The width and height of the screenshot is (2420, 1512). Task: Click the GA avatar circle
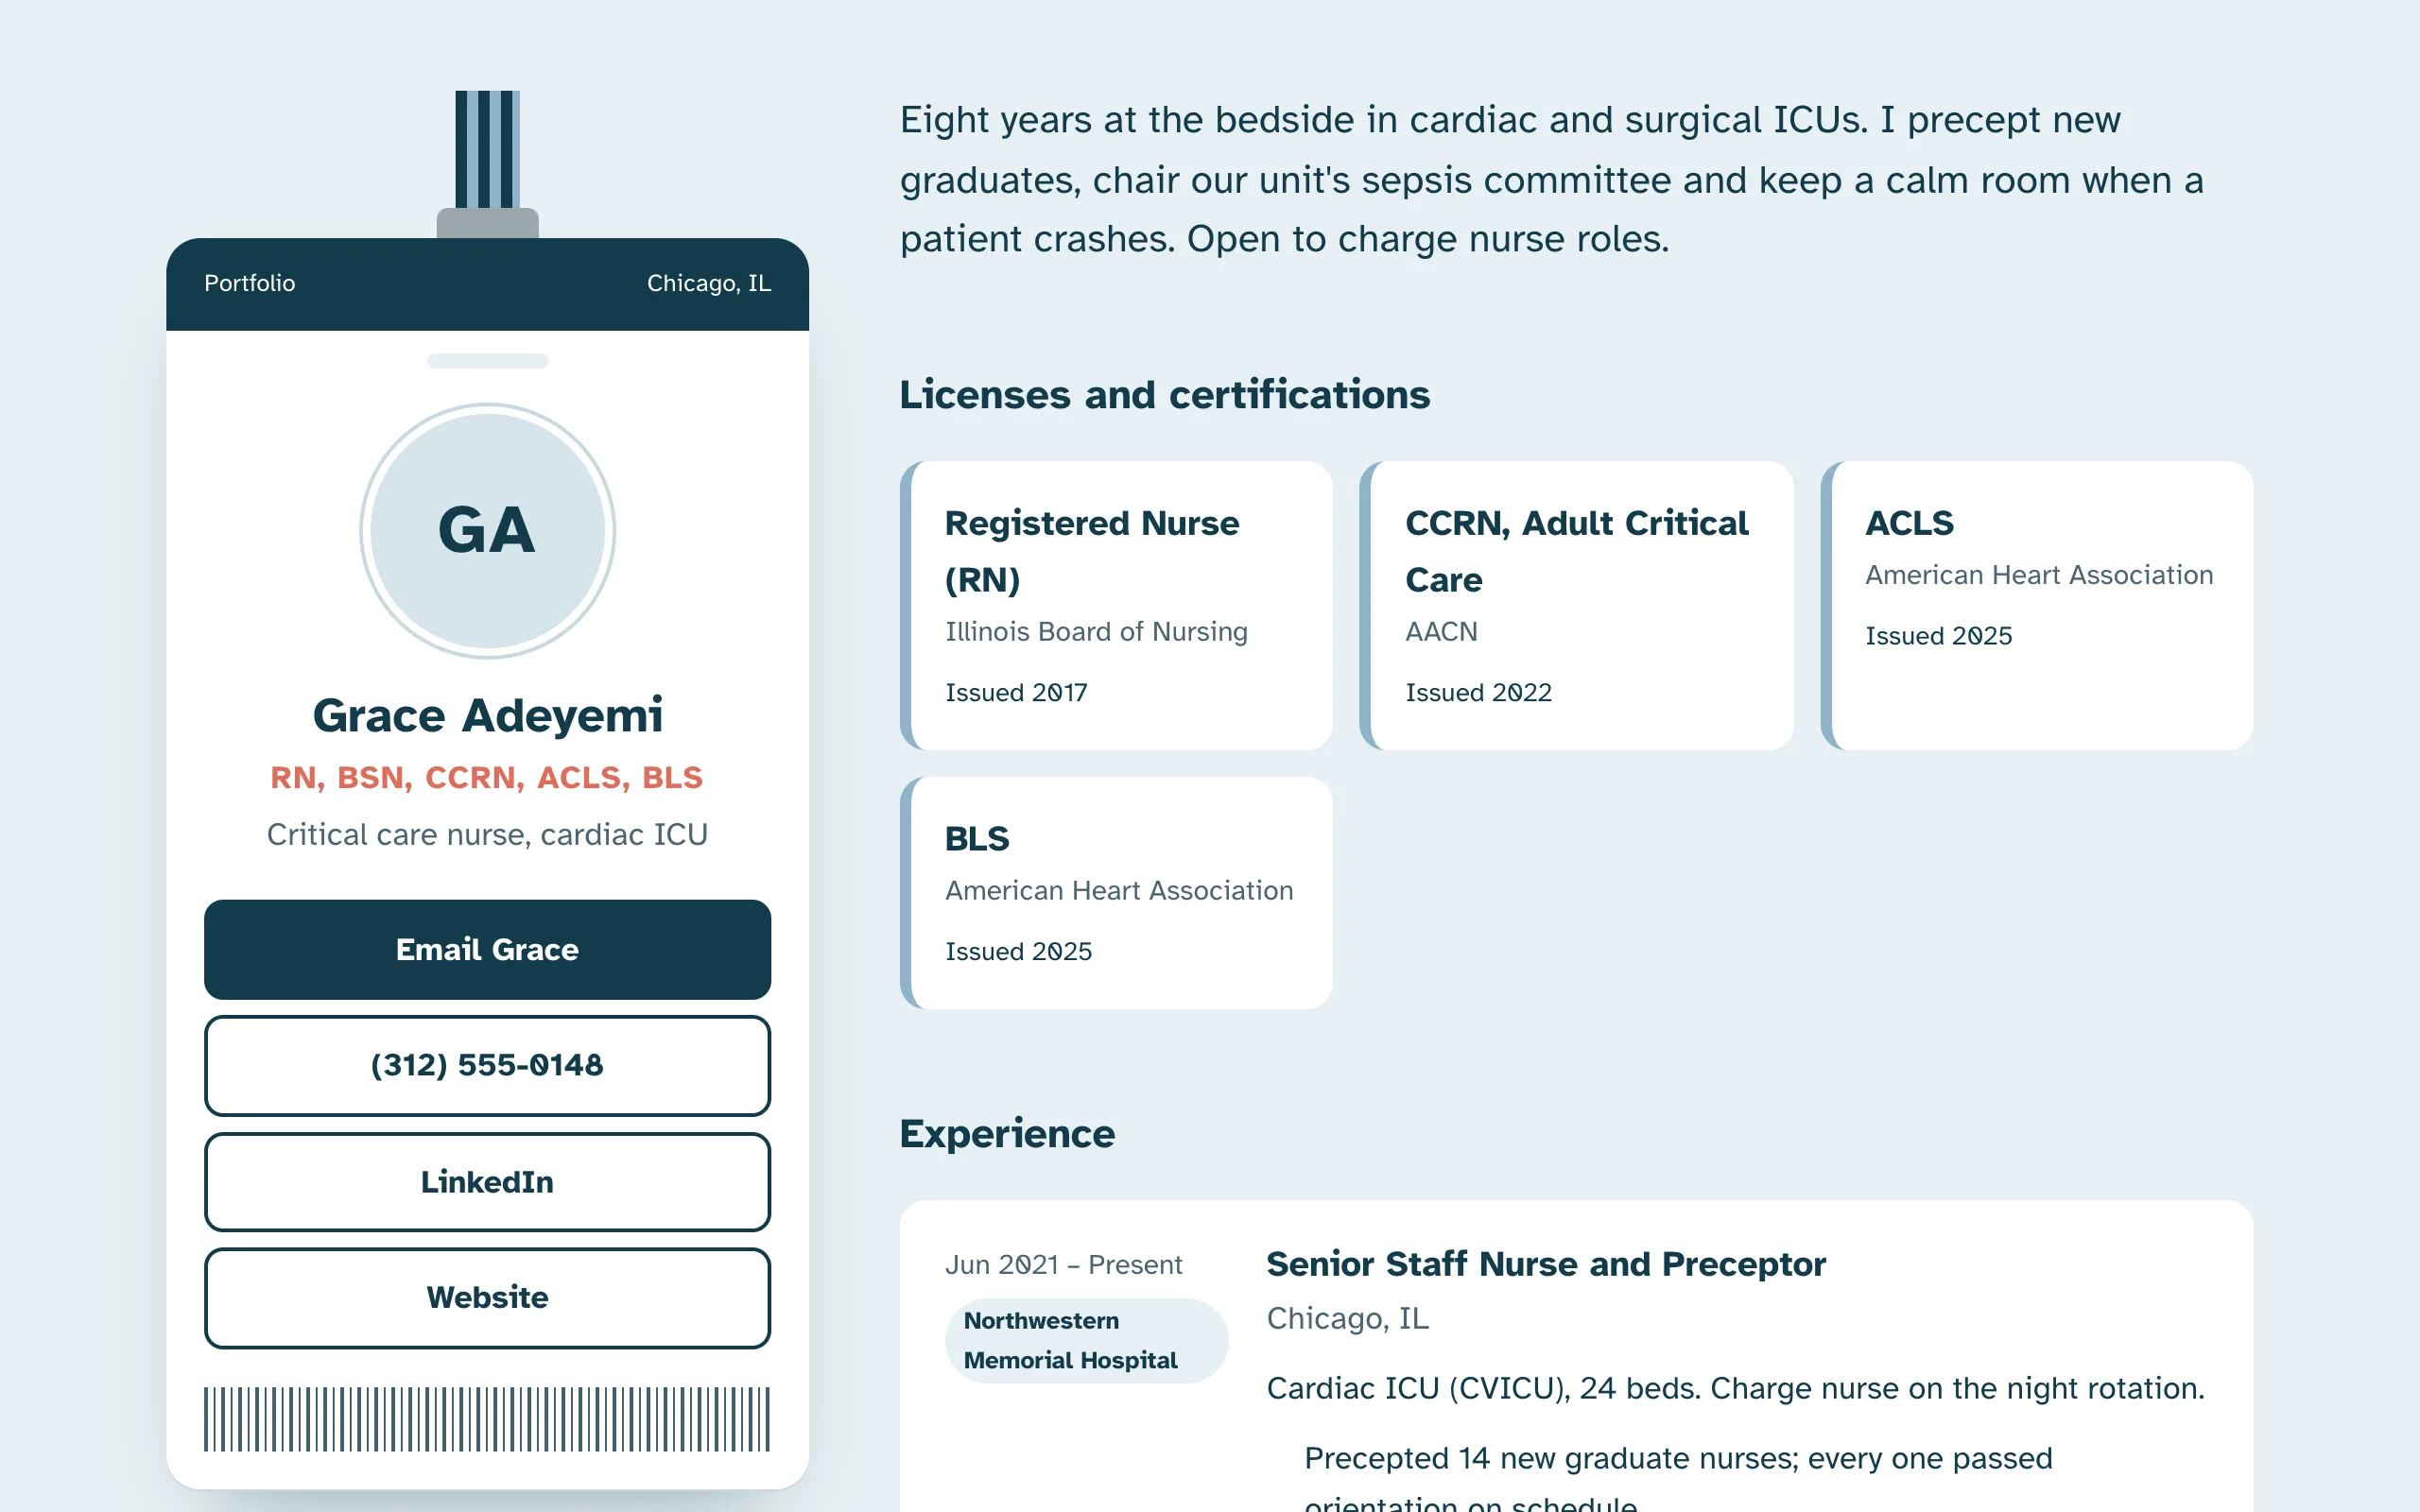(487, 530)
